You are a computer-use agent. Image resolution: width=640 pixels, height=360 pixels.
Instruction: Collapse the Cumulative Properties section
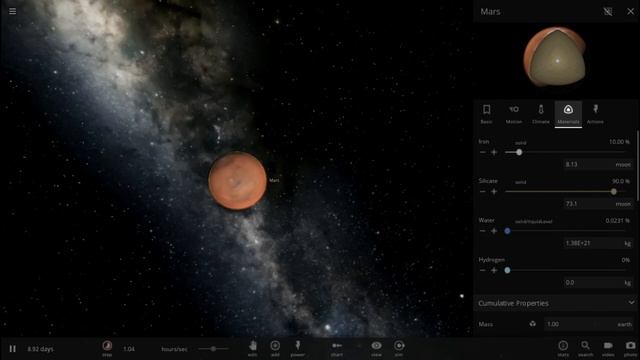631,303
